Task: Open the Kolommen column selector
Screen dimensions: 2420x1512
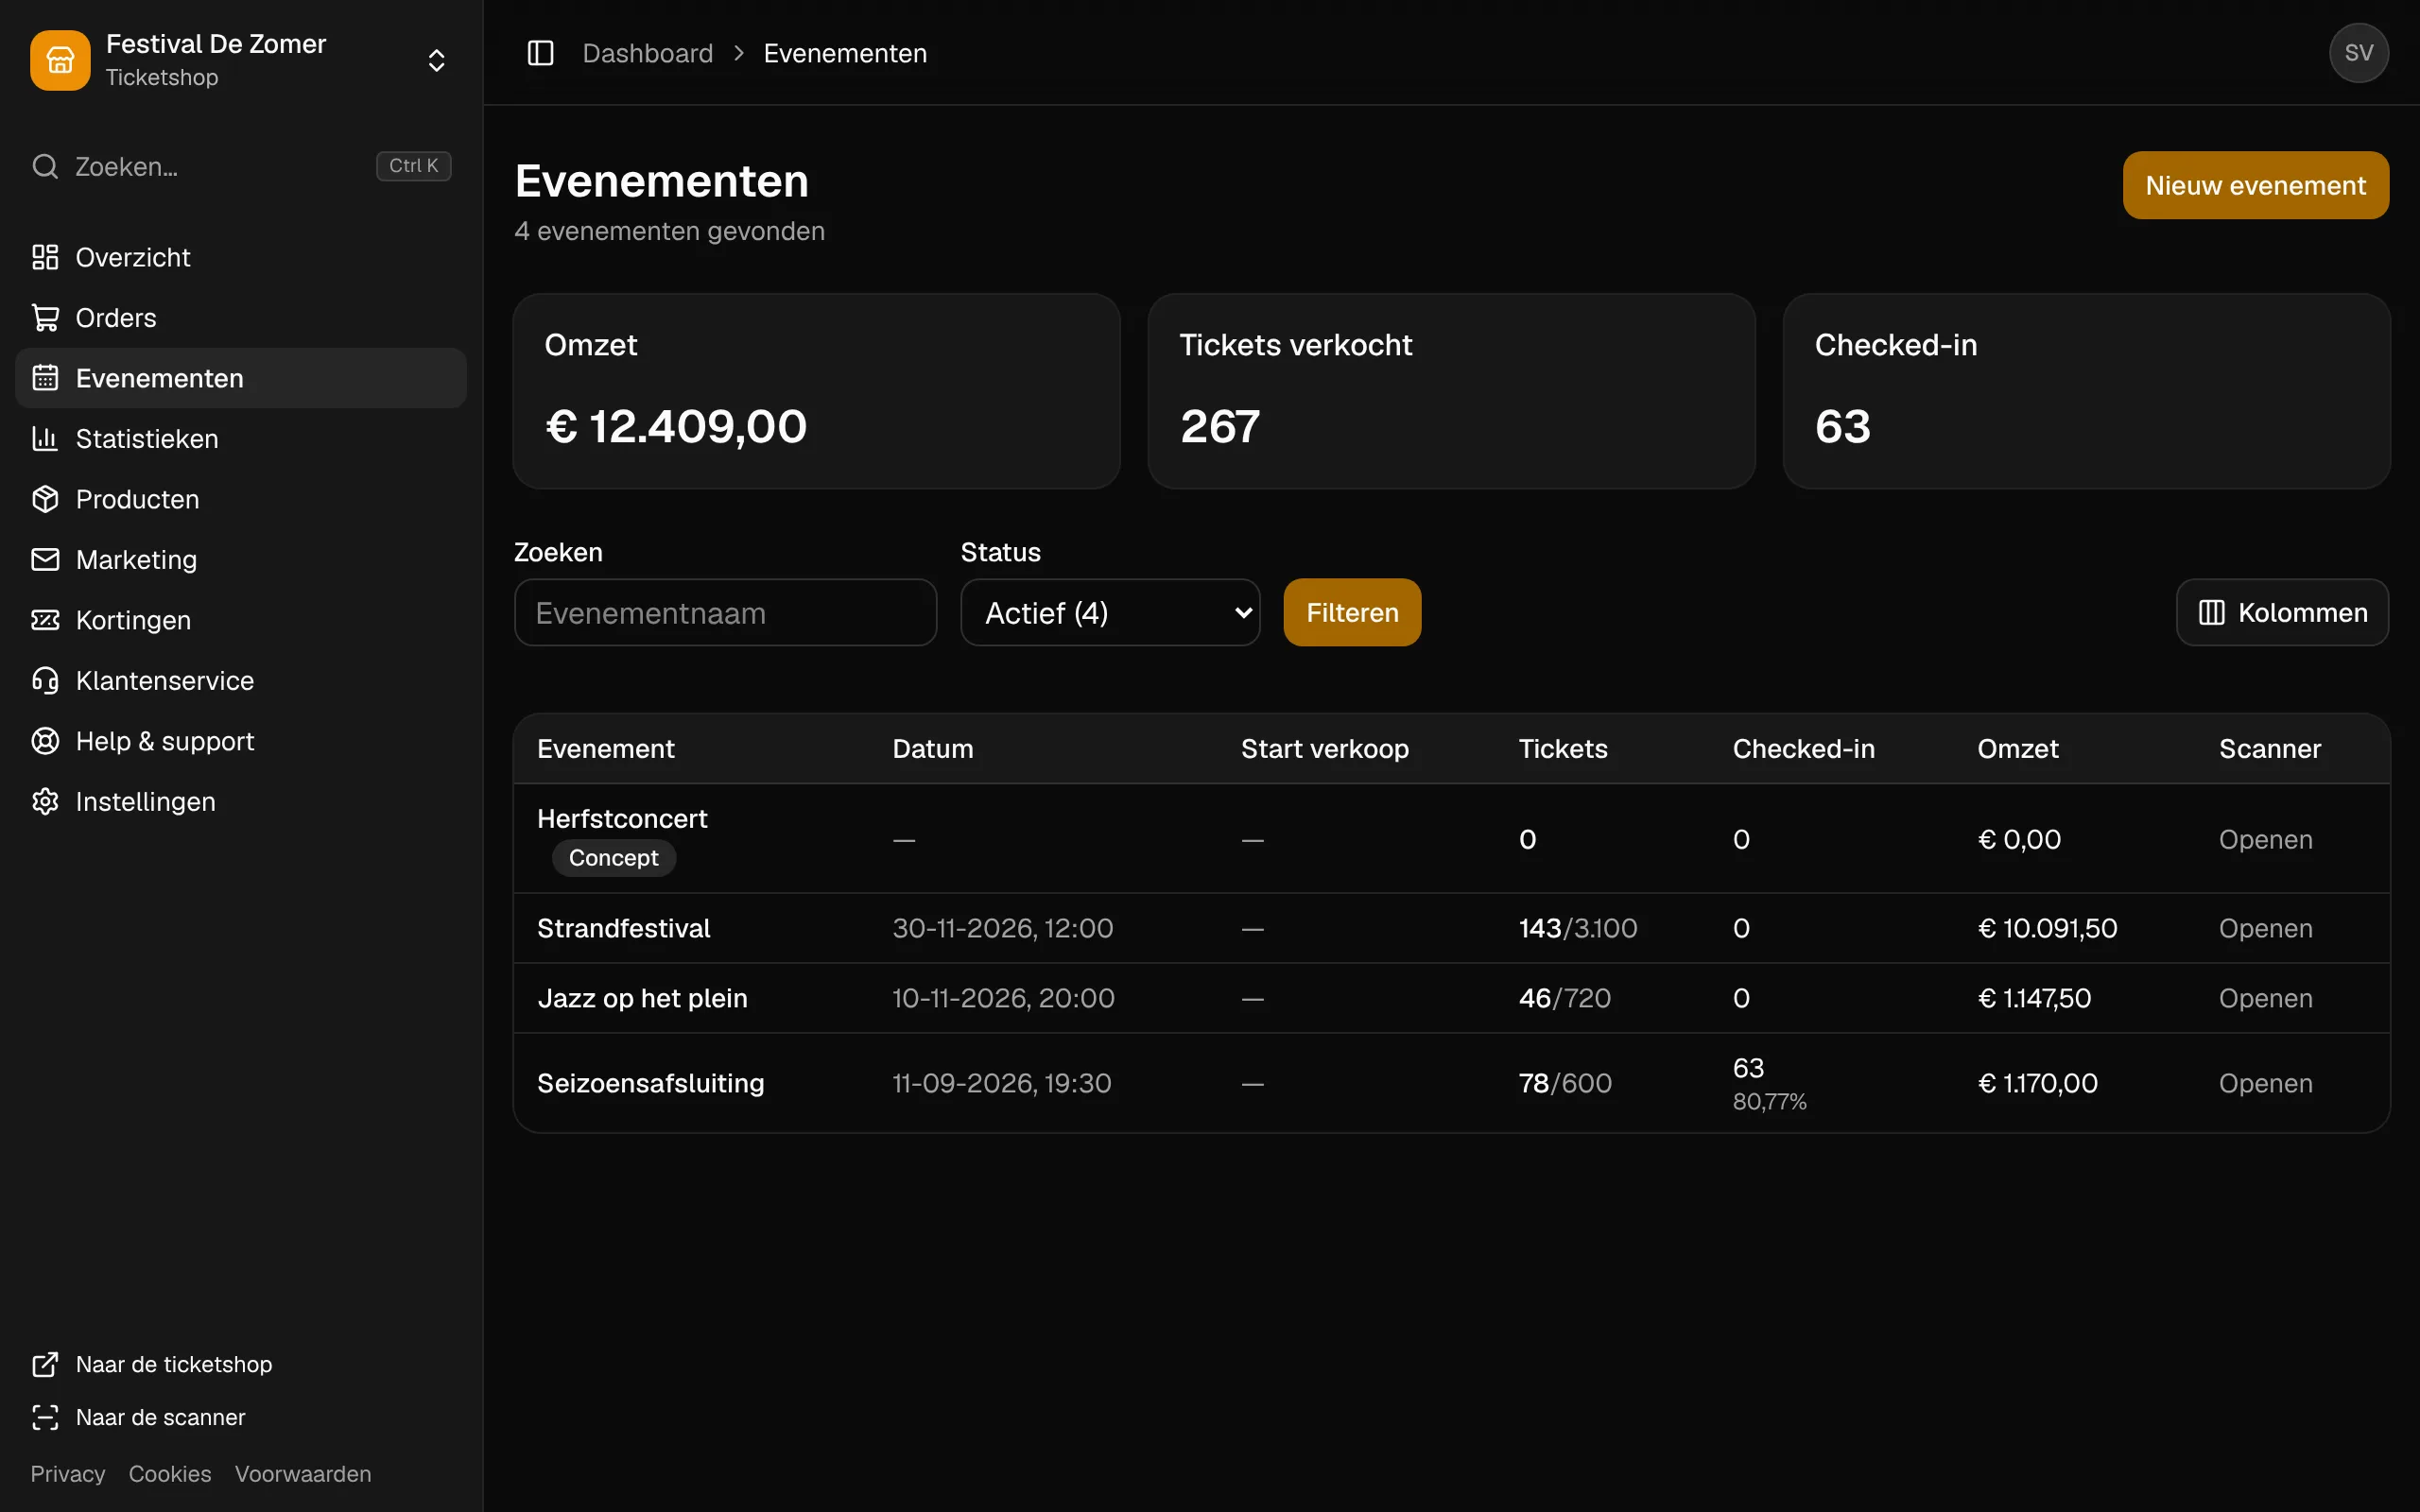Action: coord(2282,612)
